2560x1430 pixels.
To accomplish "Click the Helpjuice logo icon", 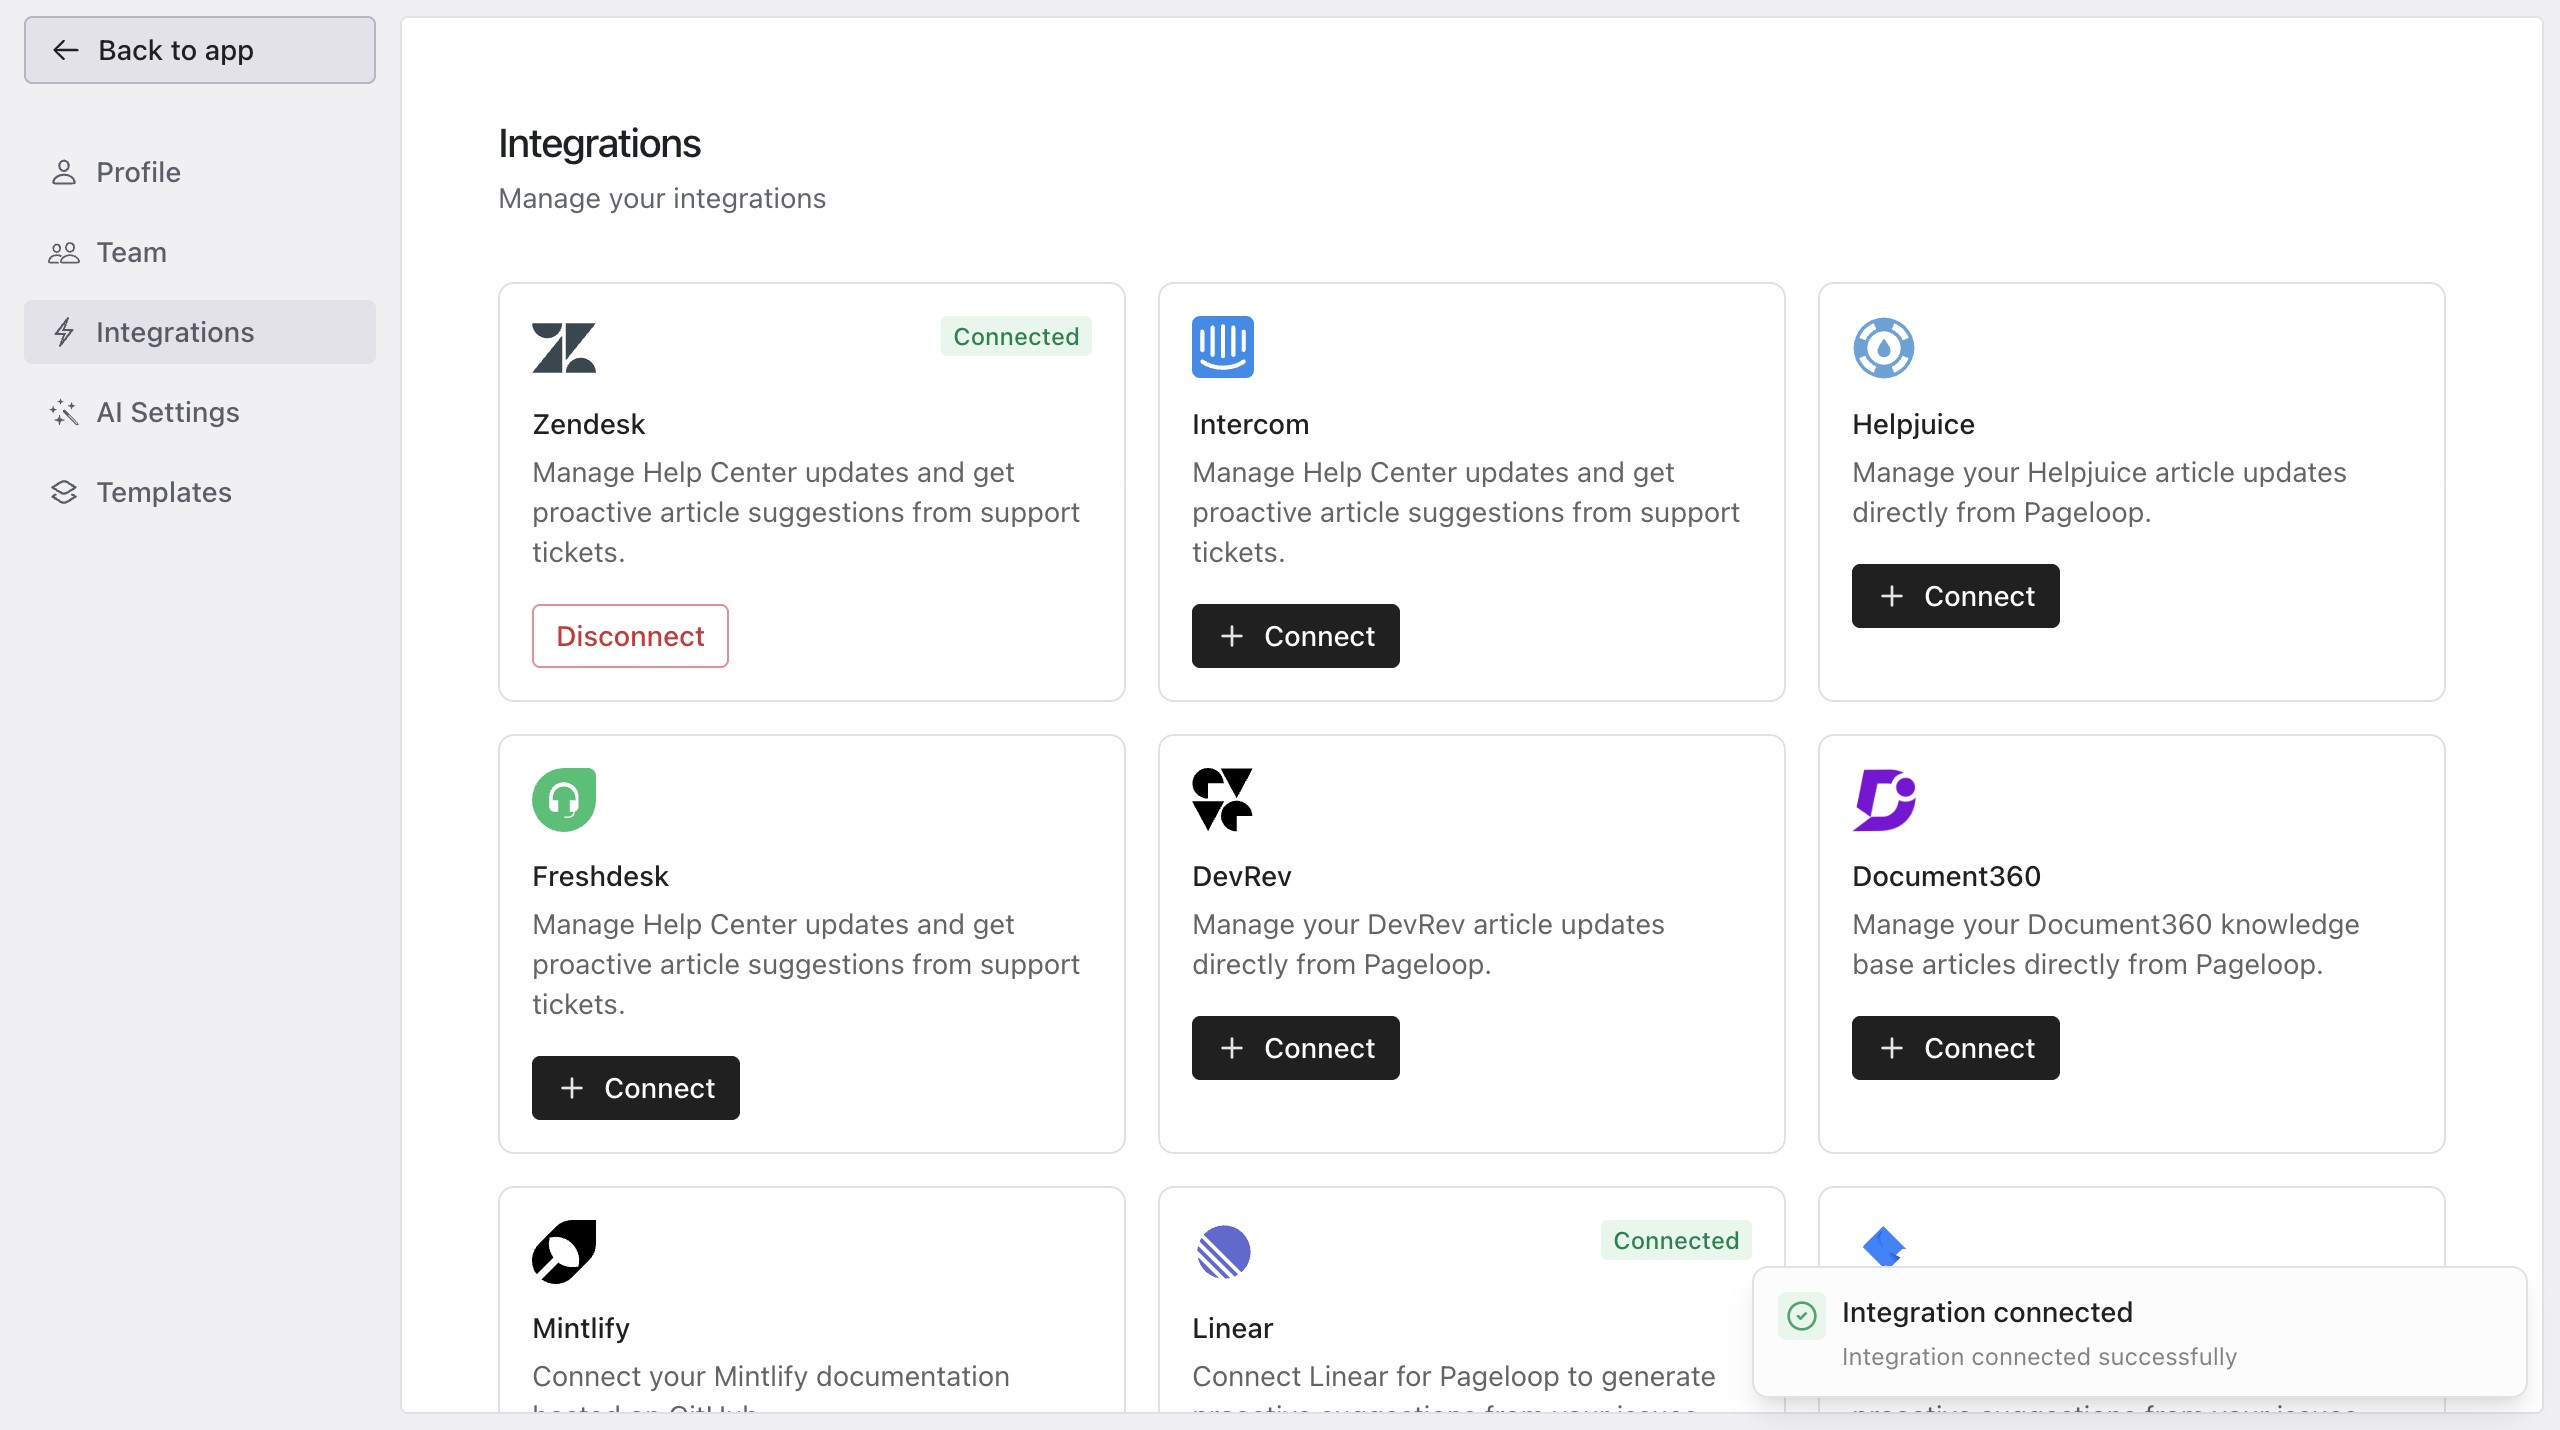I will click(x=1883, y=347).
